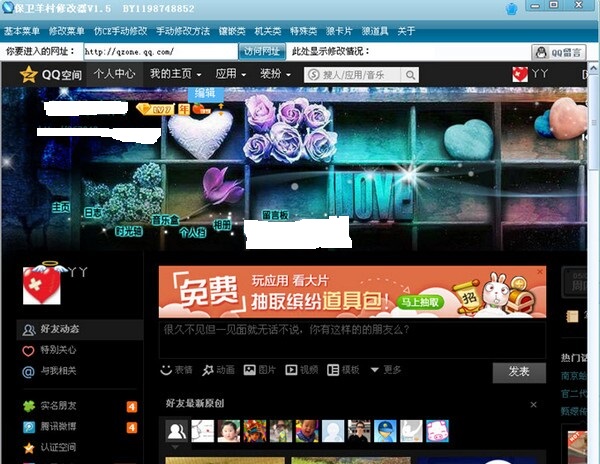Viewport: 600px width, 464px height.
Task: Click the 年 badge icon
Action: click(184, 109)
